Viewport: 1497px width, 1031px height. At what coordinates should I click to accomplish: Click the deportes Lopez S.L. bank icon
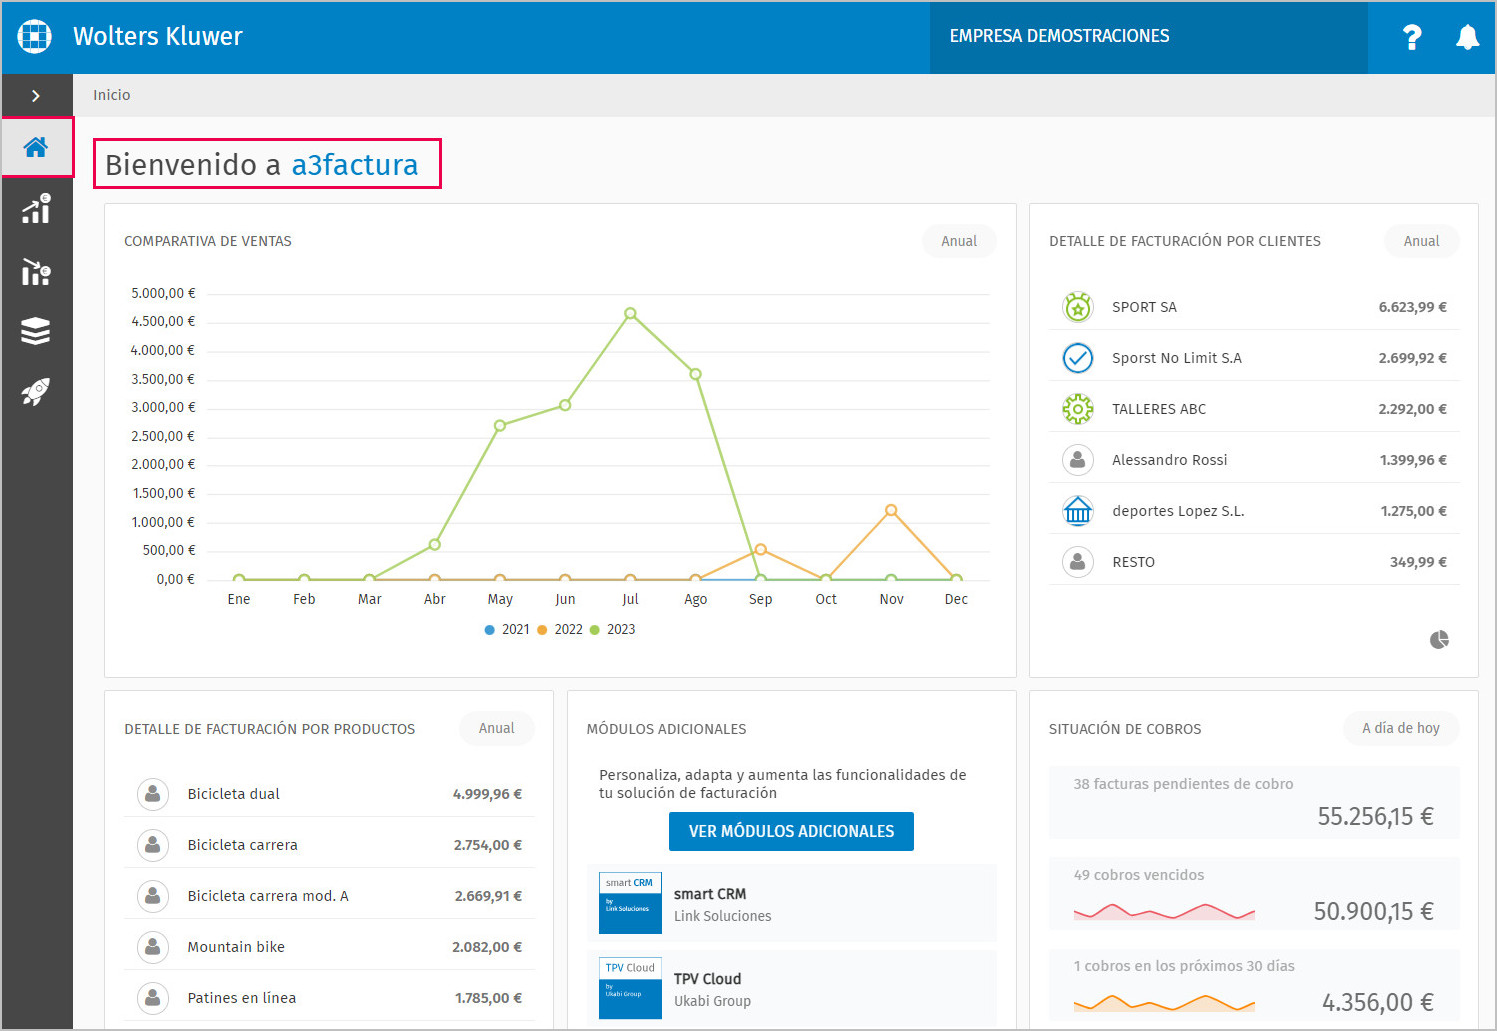(x=1077, y=511)
